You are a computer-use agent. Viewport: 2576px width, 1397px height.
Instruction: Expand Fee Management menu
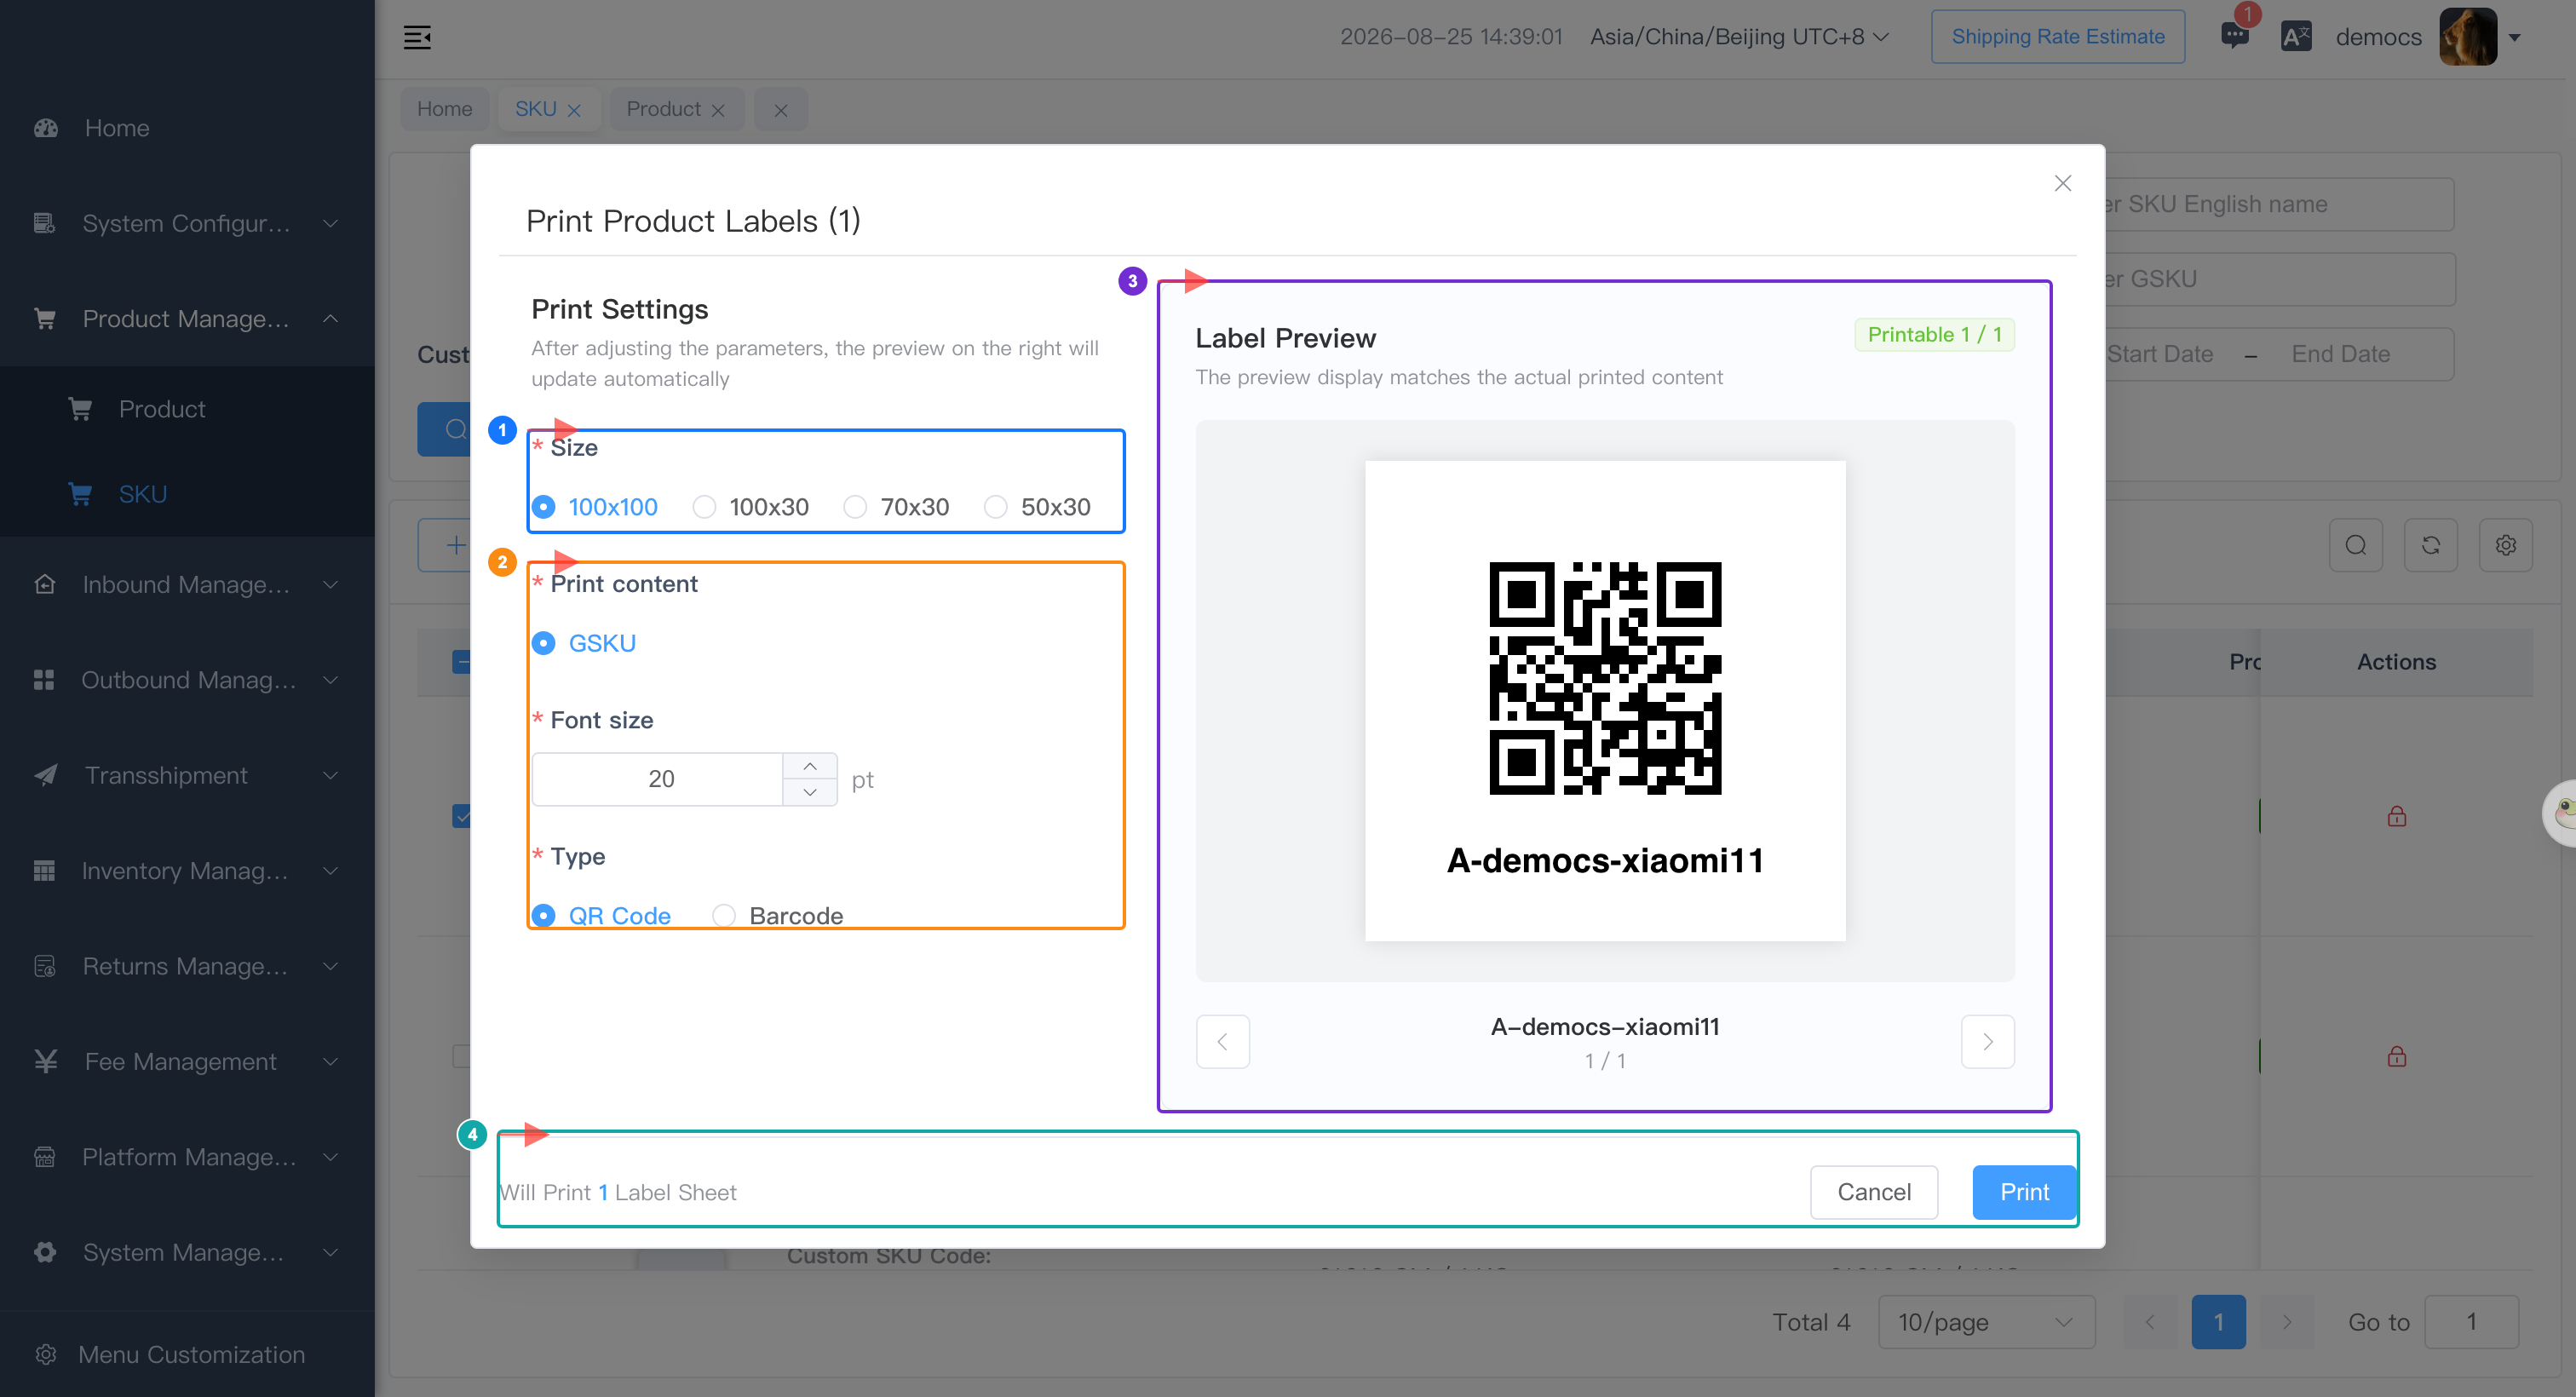[331, 1061]
